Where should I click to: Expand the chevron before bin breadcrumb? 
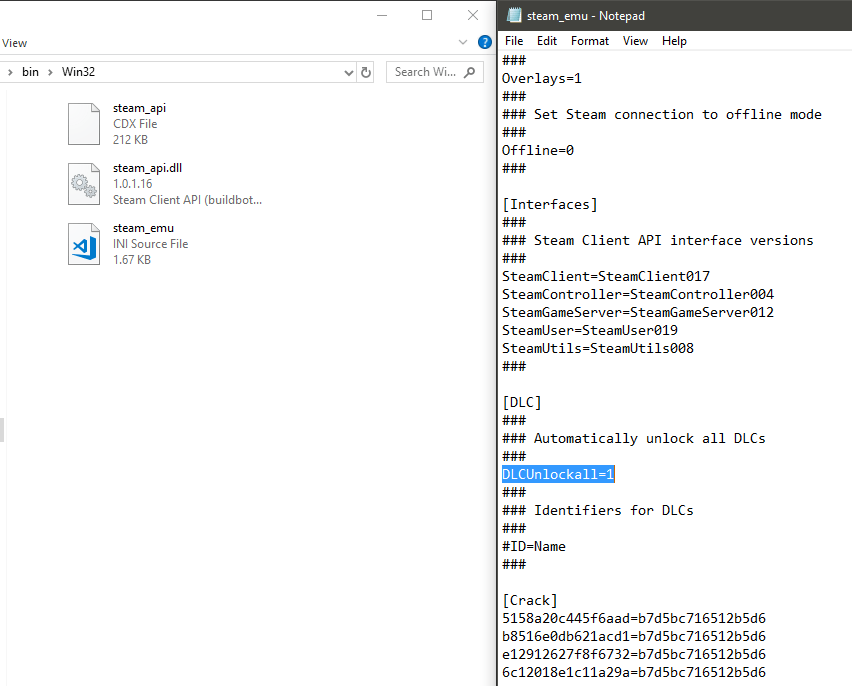tap(10, 72)
